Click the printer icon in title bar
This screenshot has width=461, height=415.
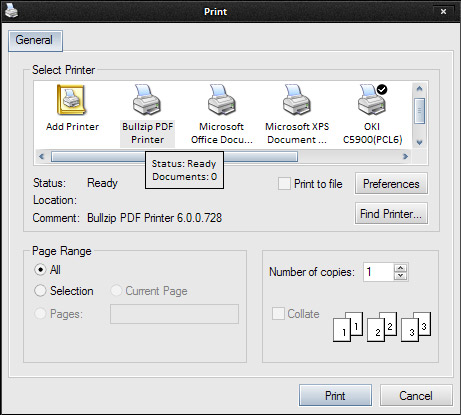(x=11, y=11)
